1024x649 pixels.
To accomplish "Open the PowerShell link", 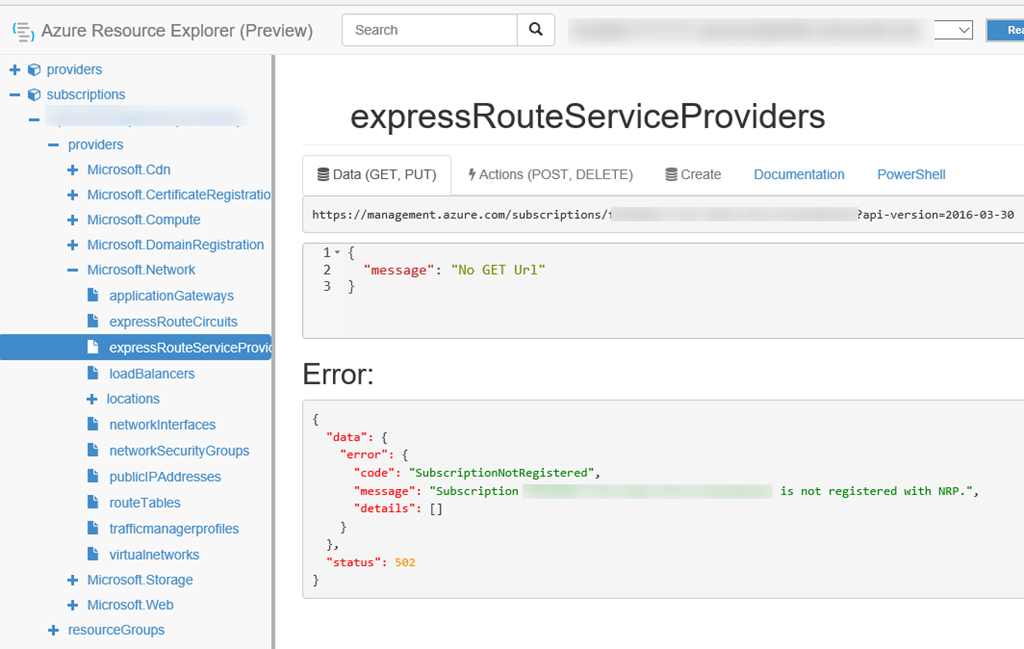I will click(x=911, y=174).
